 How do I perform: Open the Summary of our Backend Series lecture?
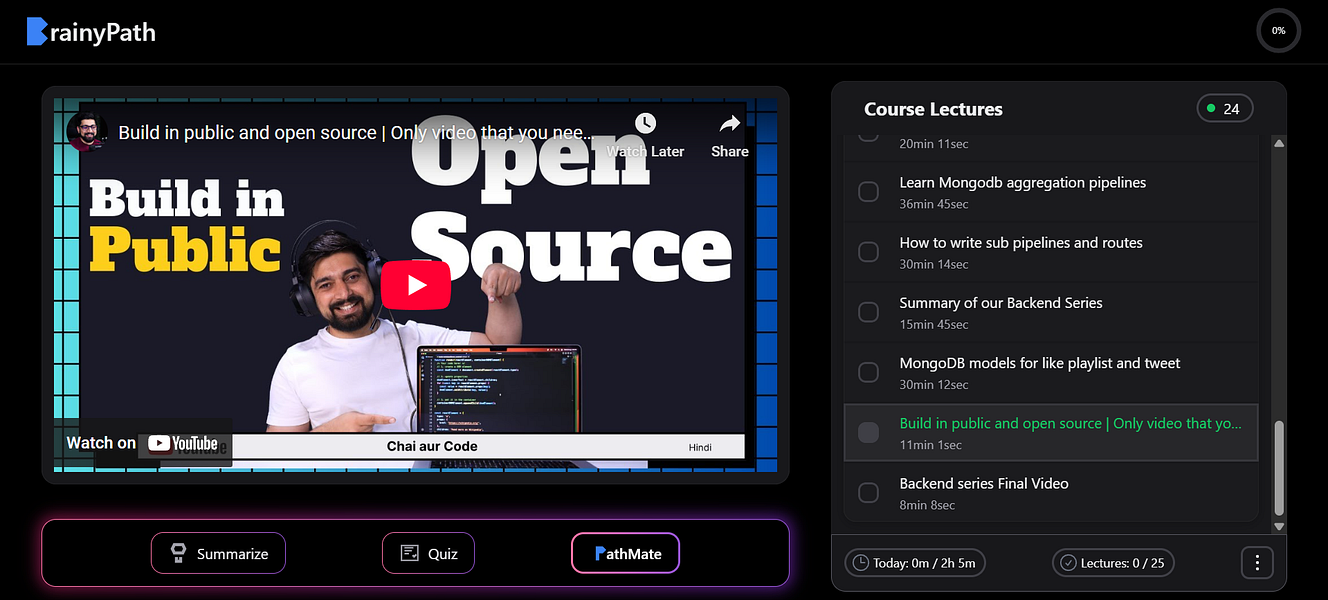click(1000, 302)
